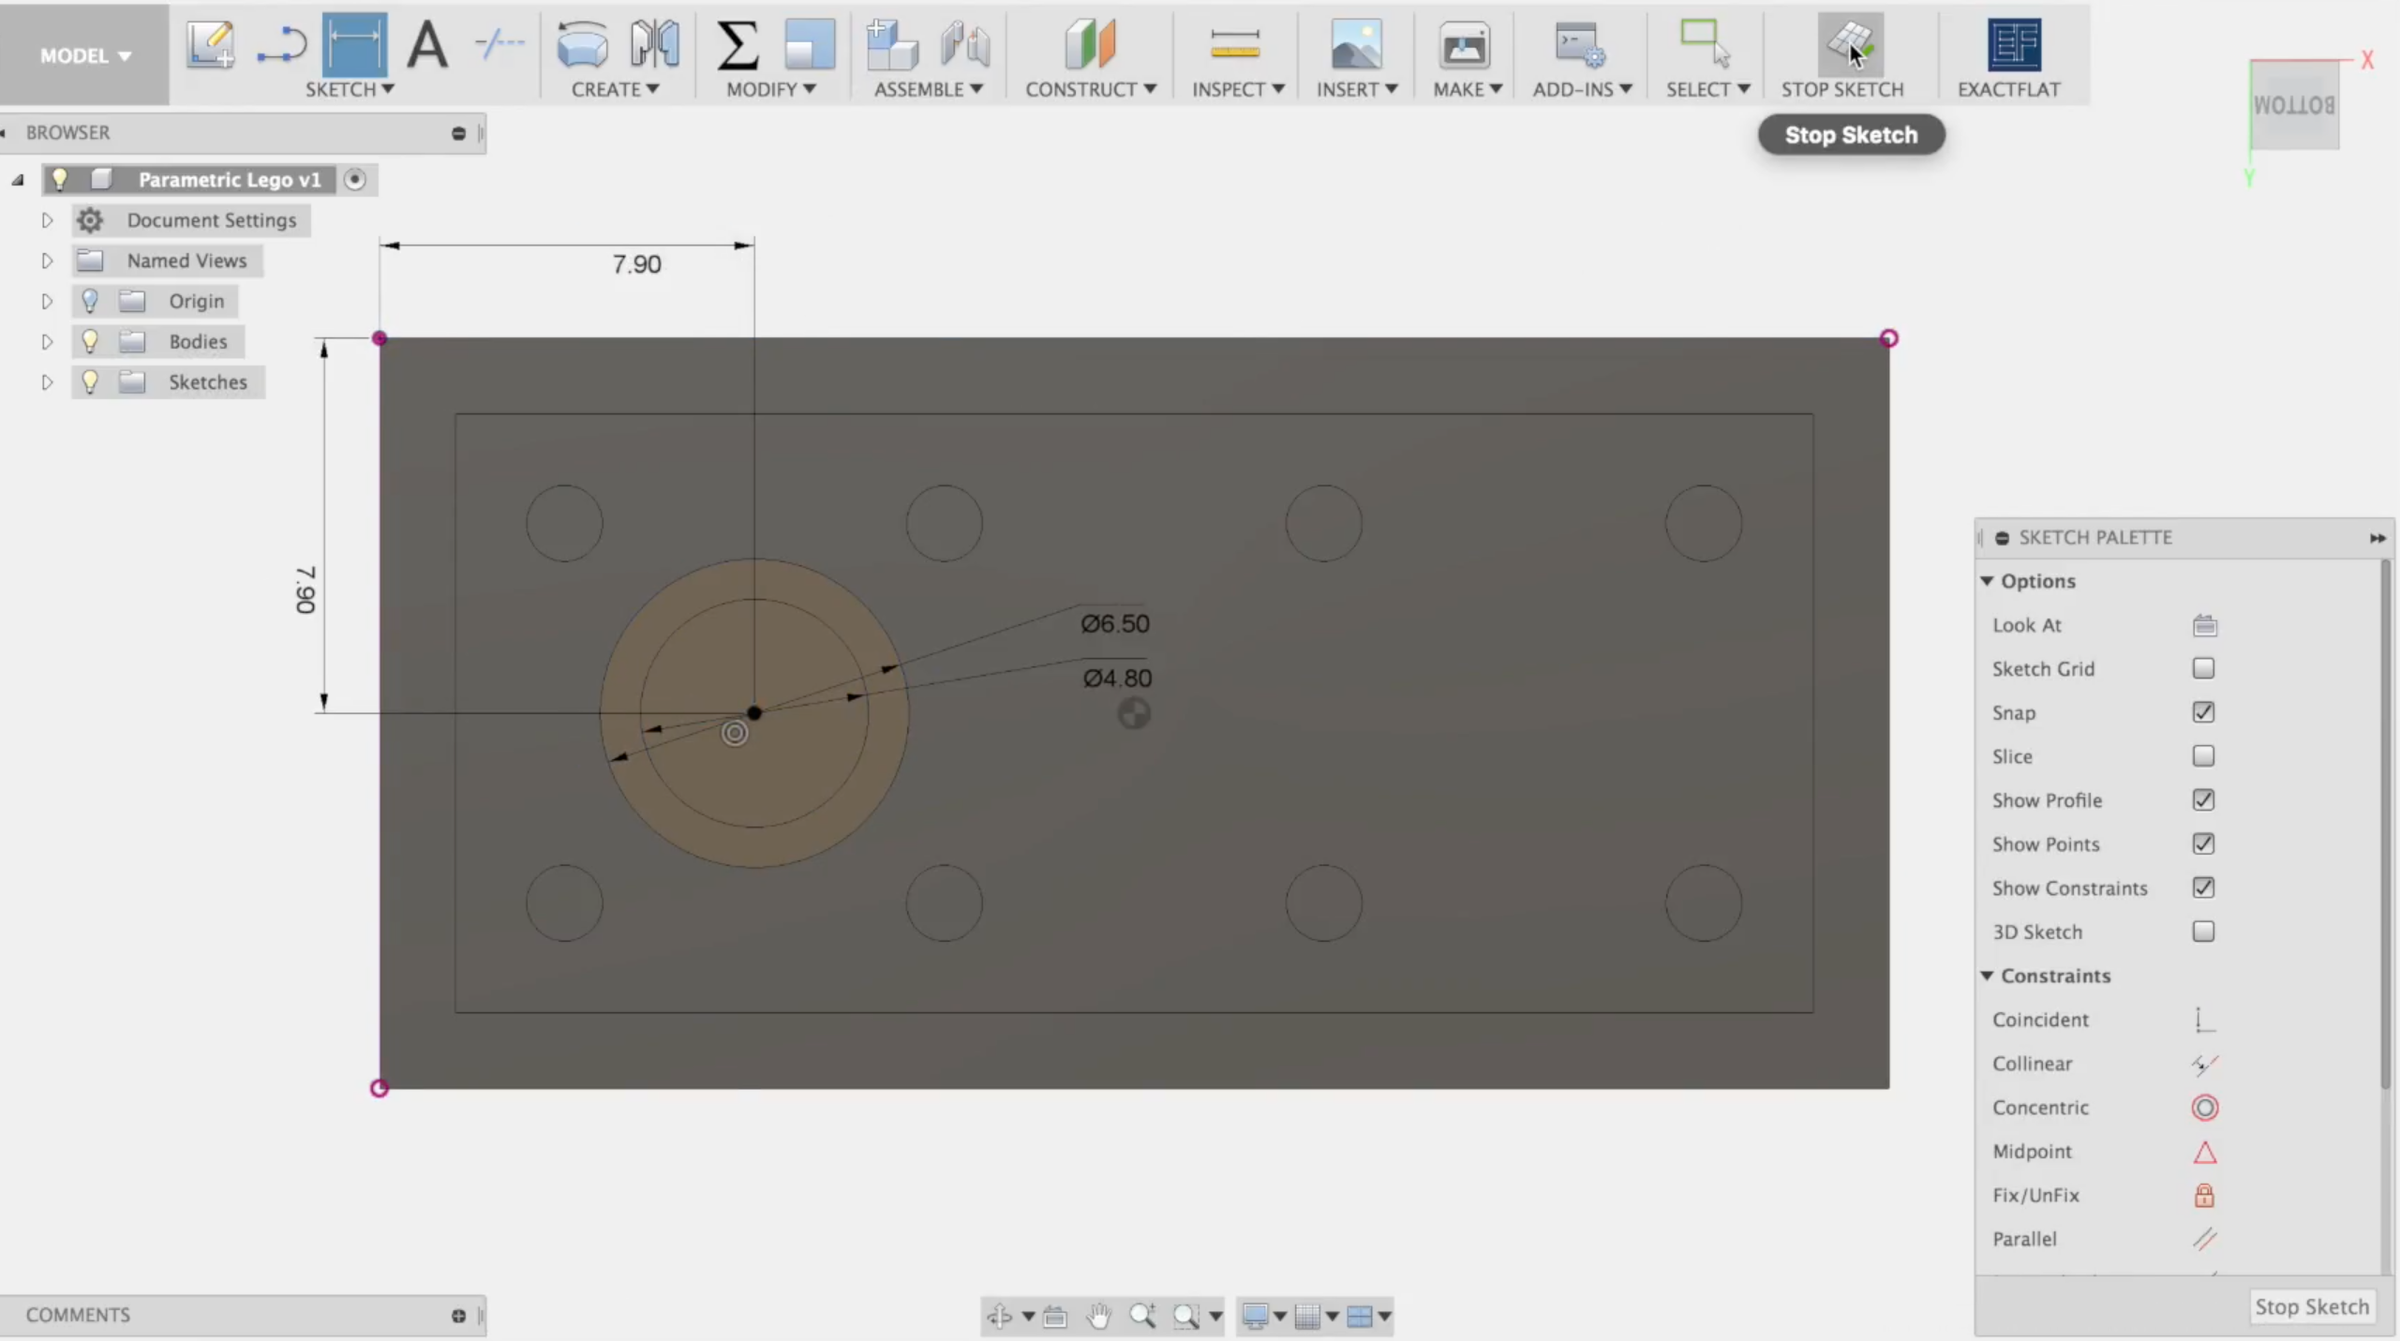Select the Create Sketch tool
This screenshot has width=2400, height=1341.
[x=210, y=44]
